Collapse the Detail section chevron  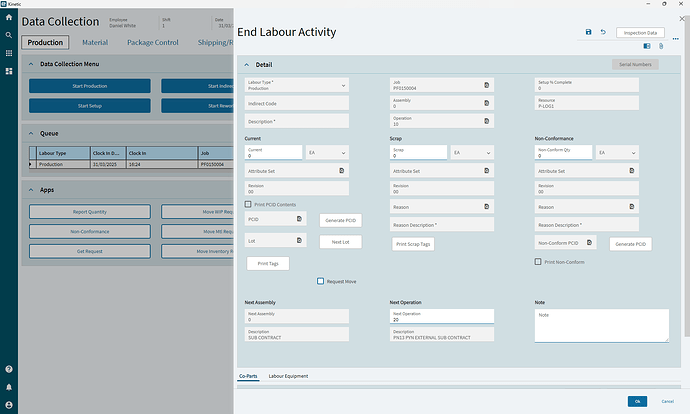247,65
